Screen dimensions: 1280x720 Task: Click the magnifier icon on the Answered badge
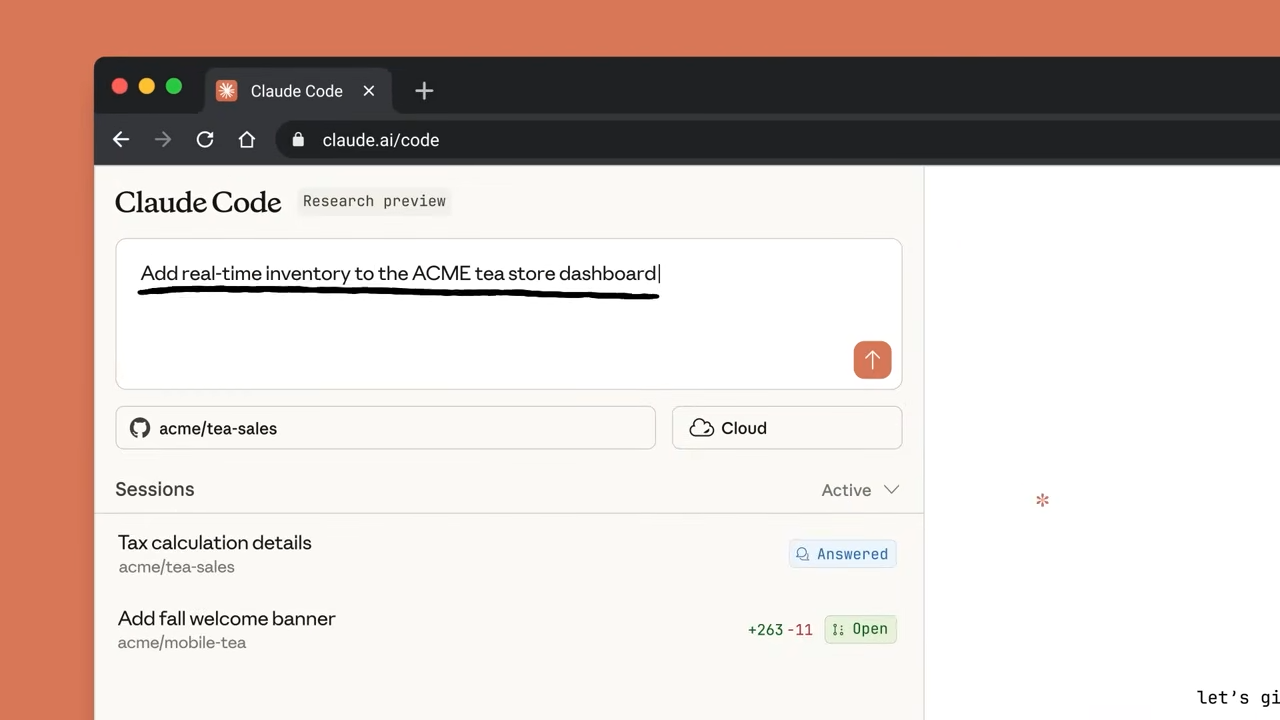[803, 553]
